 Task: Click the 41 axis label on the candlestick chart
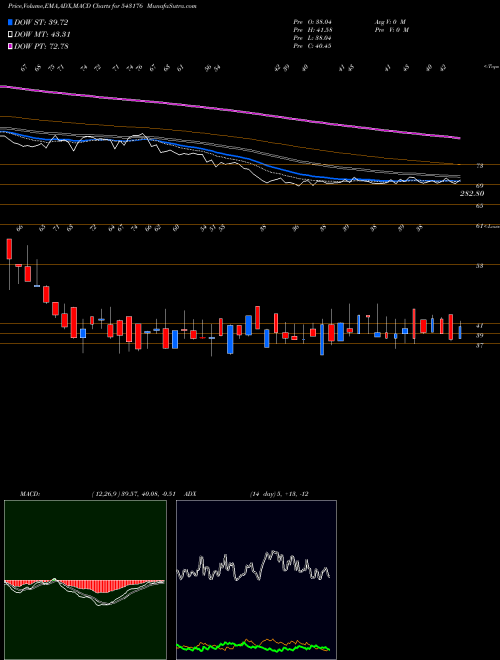(x=479, y=326)
